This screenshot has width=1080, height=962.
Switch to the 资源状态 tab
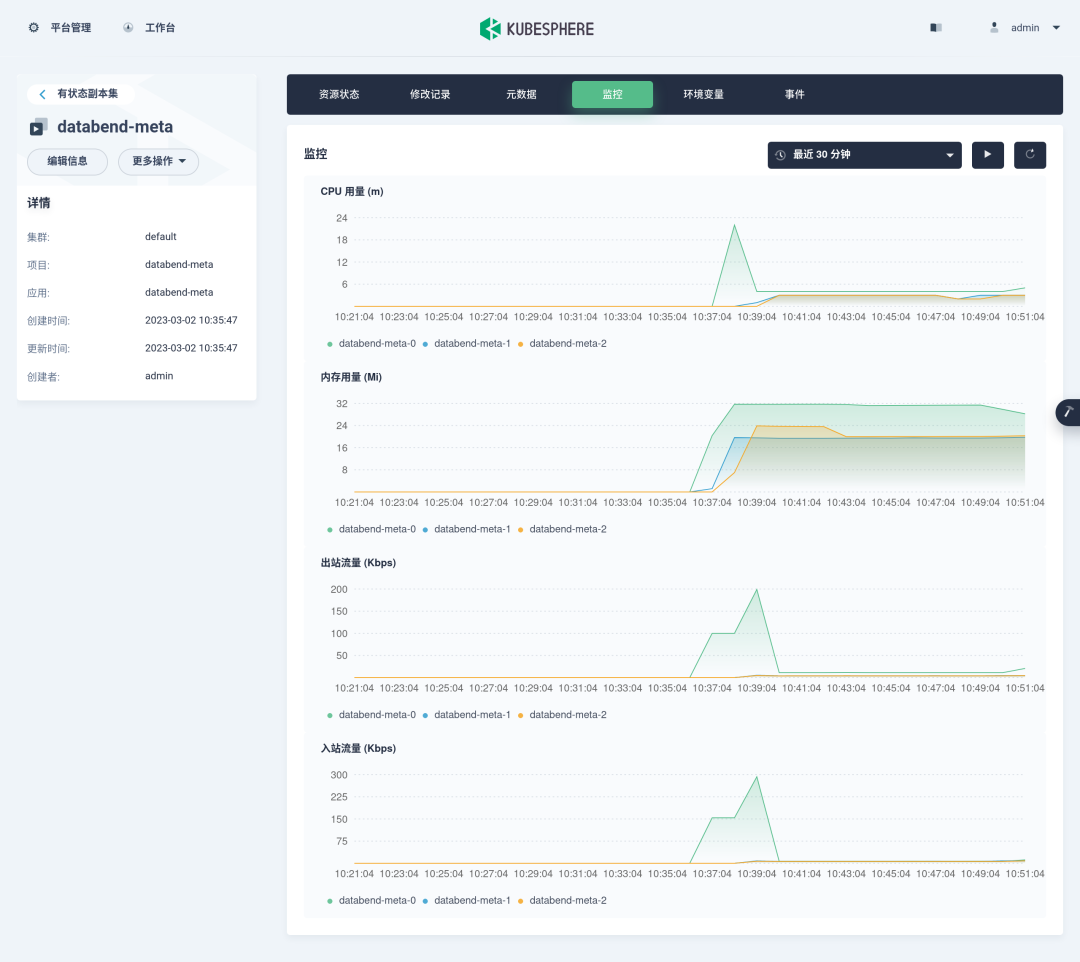(x=339, y=95)
